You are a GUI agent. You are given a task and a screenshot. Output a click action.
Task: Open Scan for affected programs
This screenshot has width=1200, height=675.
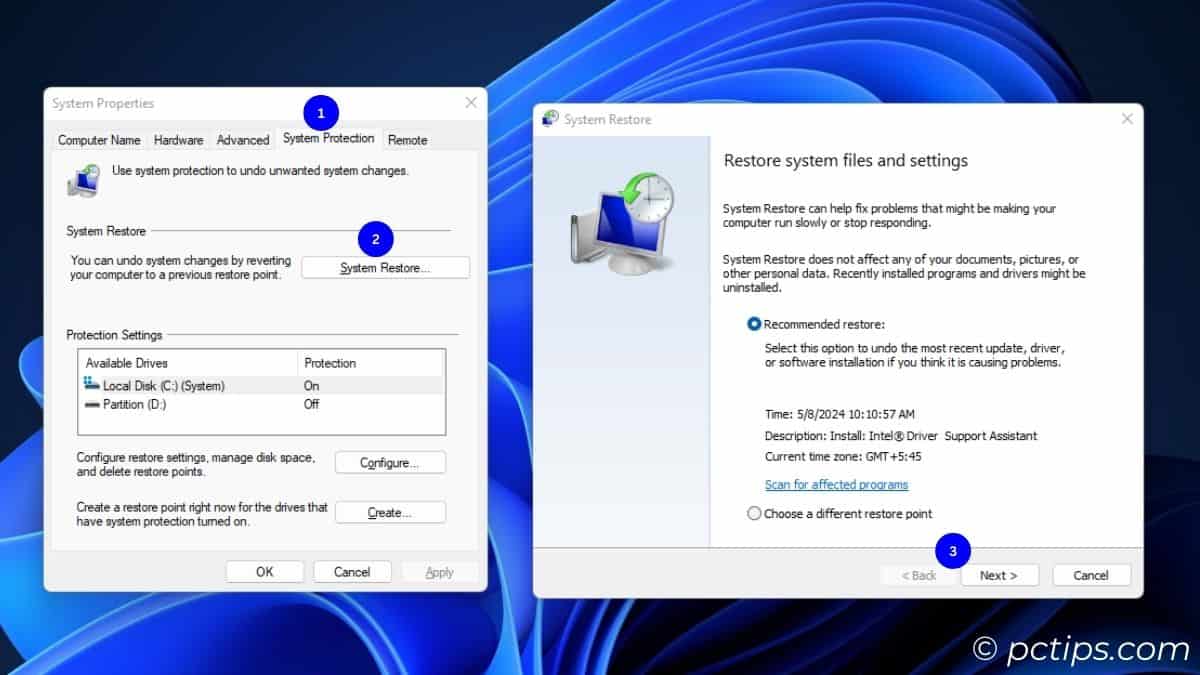click(x=836, y=484)
